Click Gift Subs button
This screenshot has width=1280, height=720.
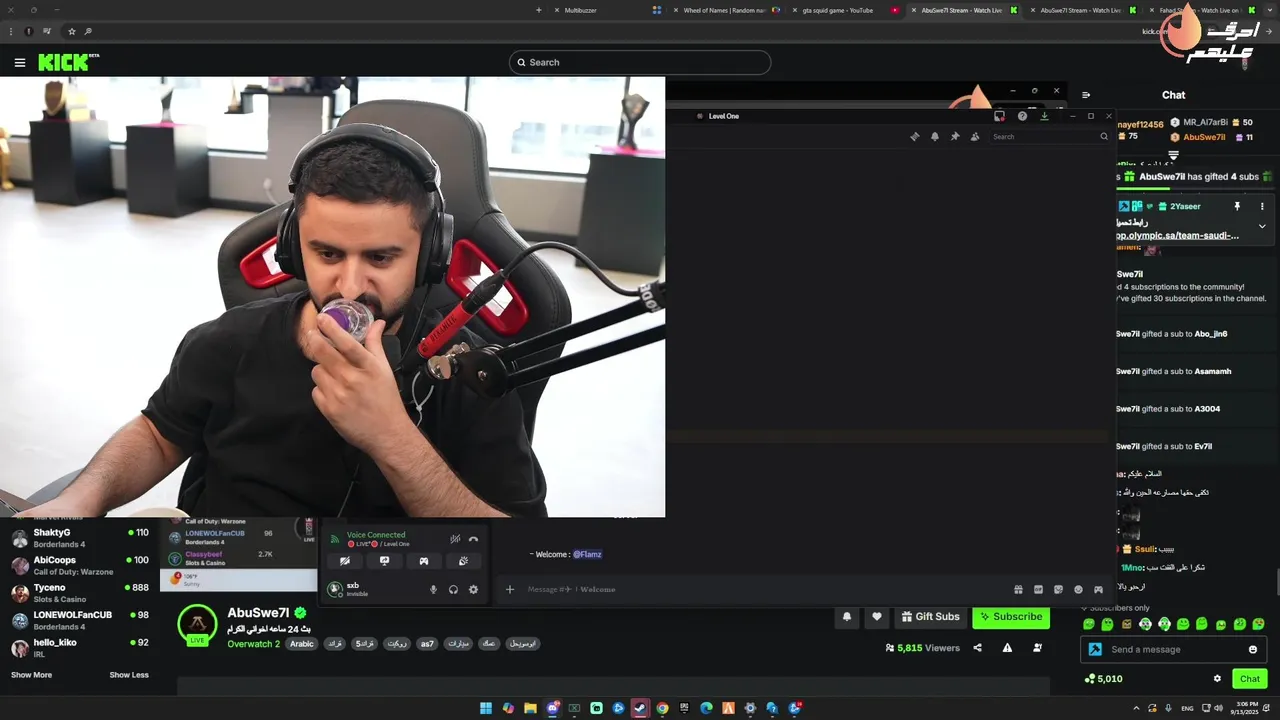(x=930, y=617)
